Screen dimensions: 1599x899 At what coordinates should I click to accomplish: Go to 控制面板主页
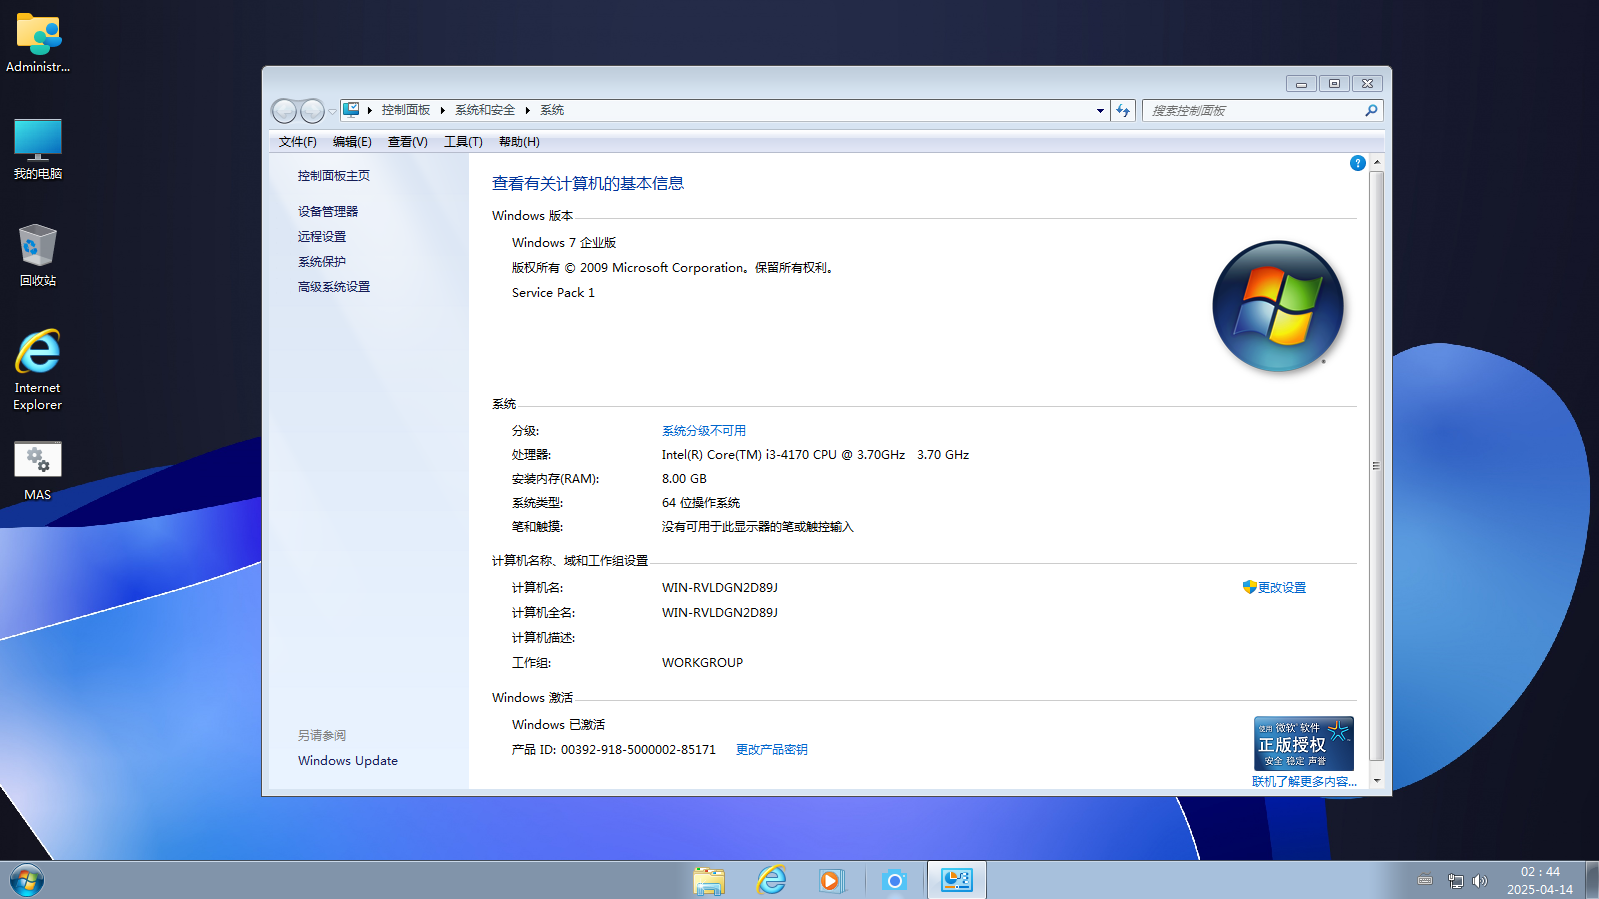[x=334, y=176]
